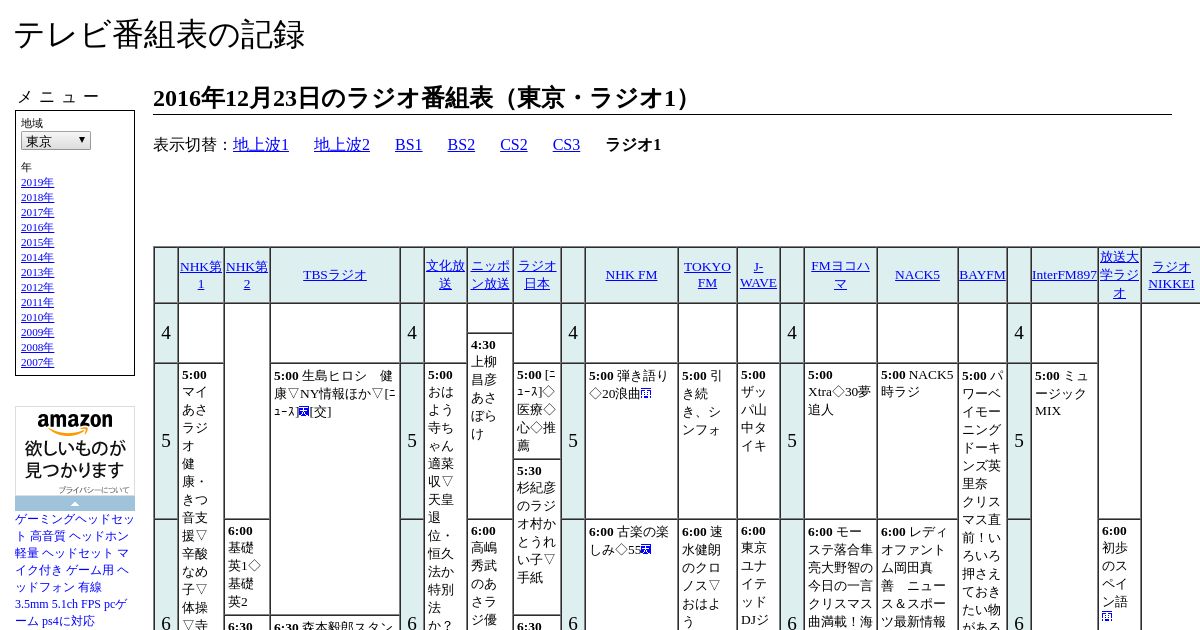Select the 5:00 NACK5時ラジ program cell
The height and width of the screenshot is (630, 1200).
coord(917,440)
